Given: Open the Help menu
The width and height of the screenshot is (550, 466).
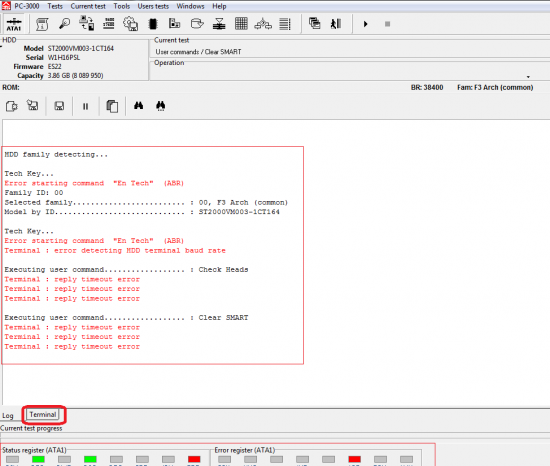Looking at the screenshot, I should coord(219,6).
